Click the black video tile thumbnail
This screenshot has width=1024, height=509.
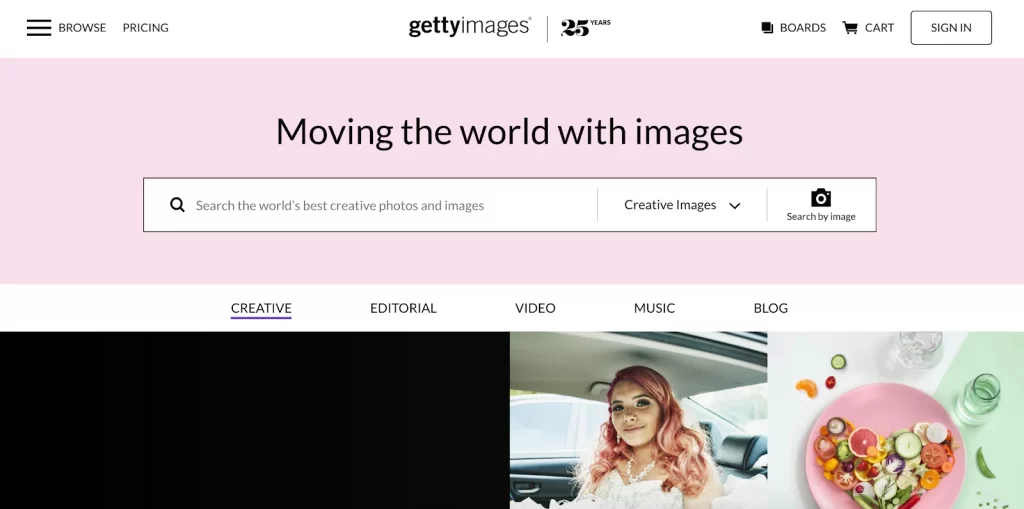click(x=255, y=420)
